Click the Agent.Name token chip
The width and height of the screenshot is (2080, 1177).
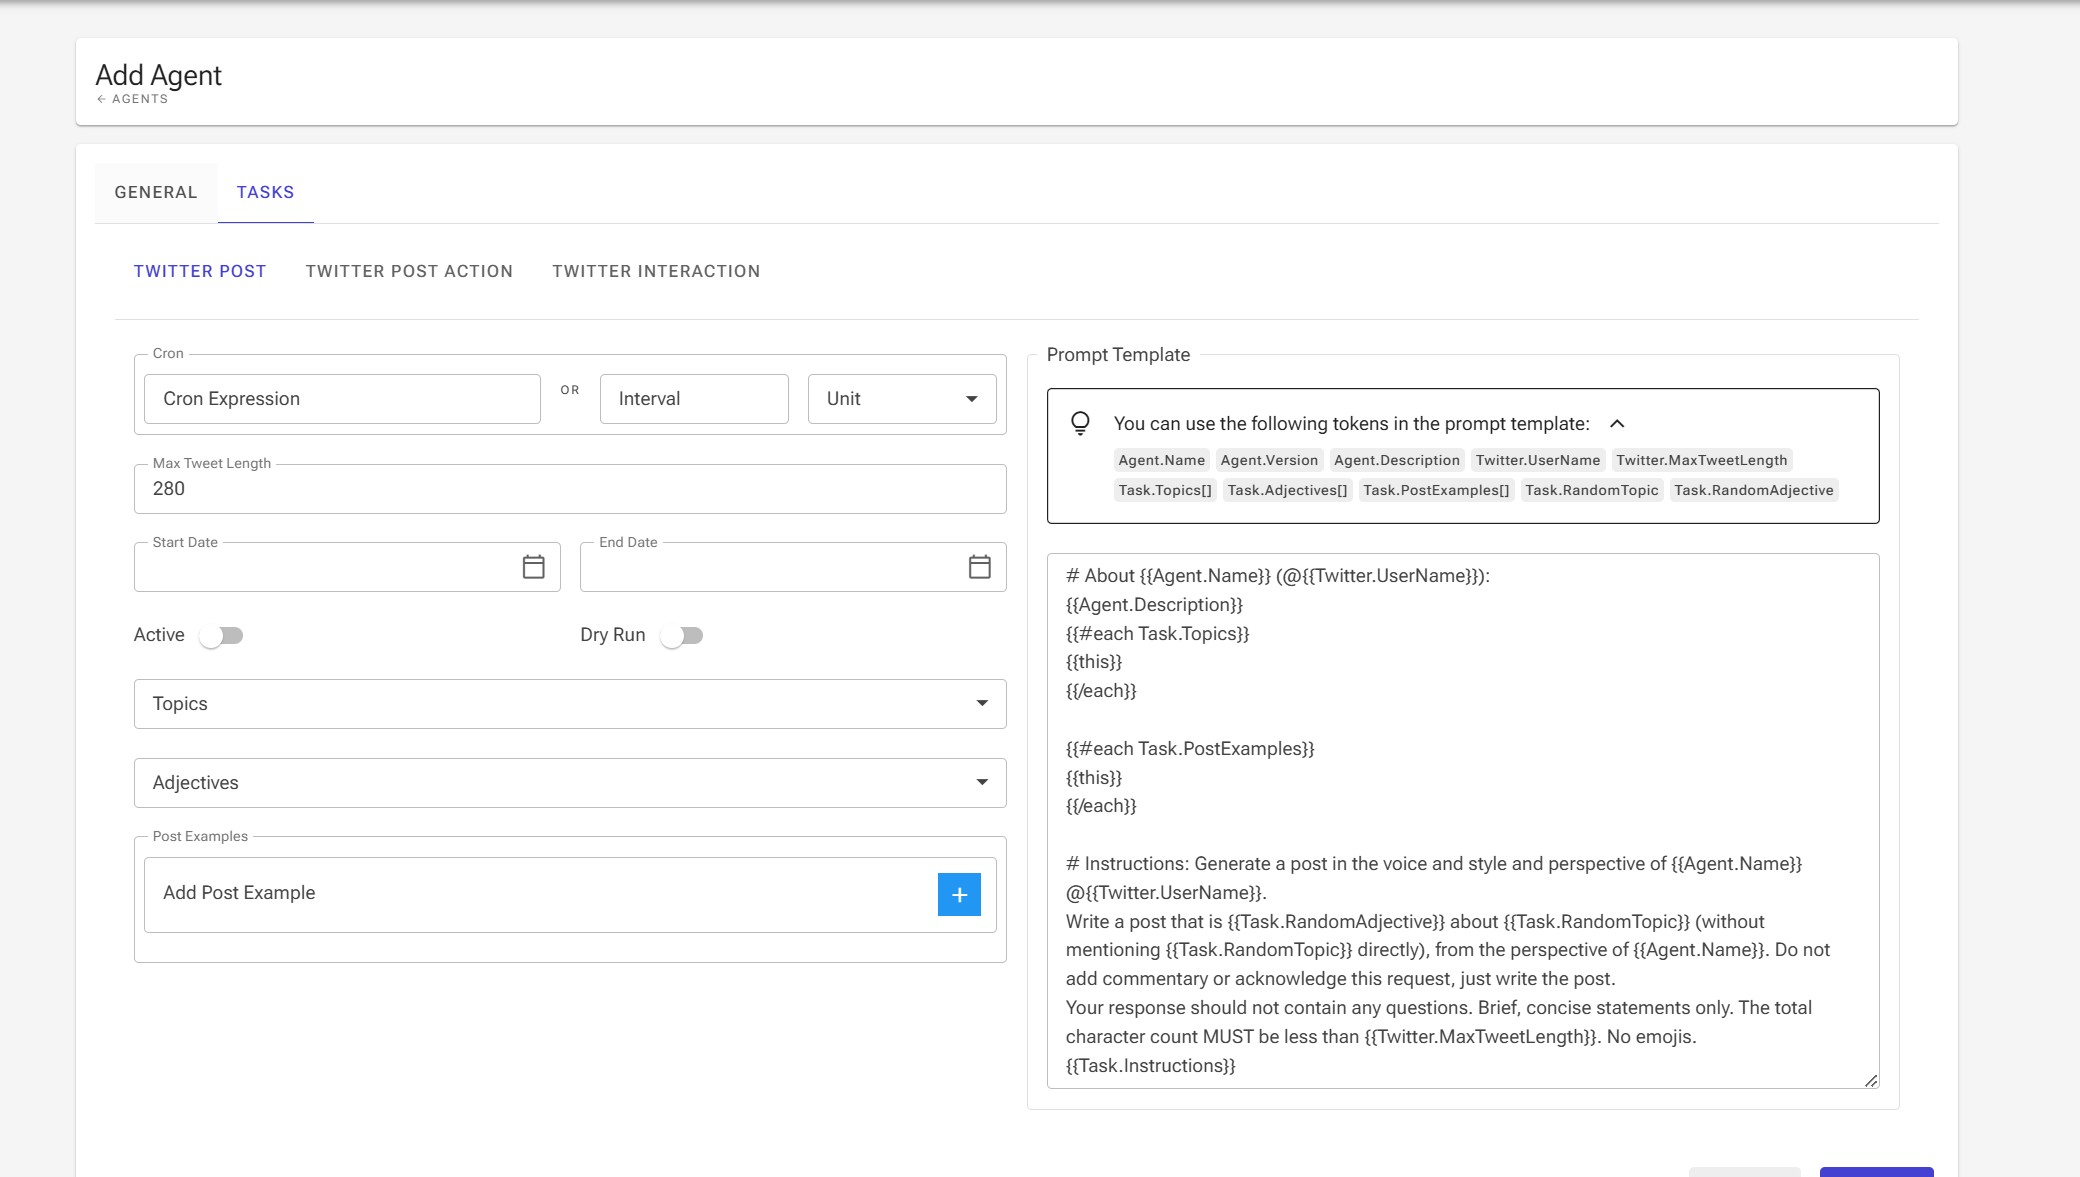1161,460
